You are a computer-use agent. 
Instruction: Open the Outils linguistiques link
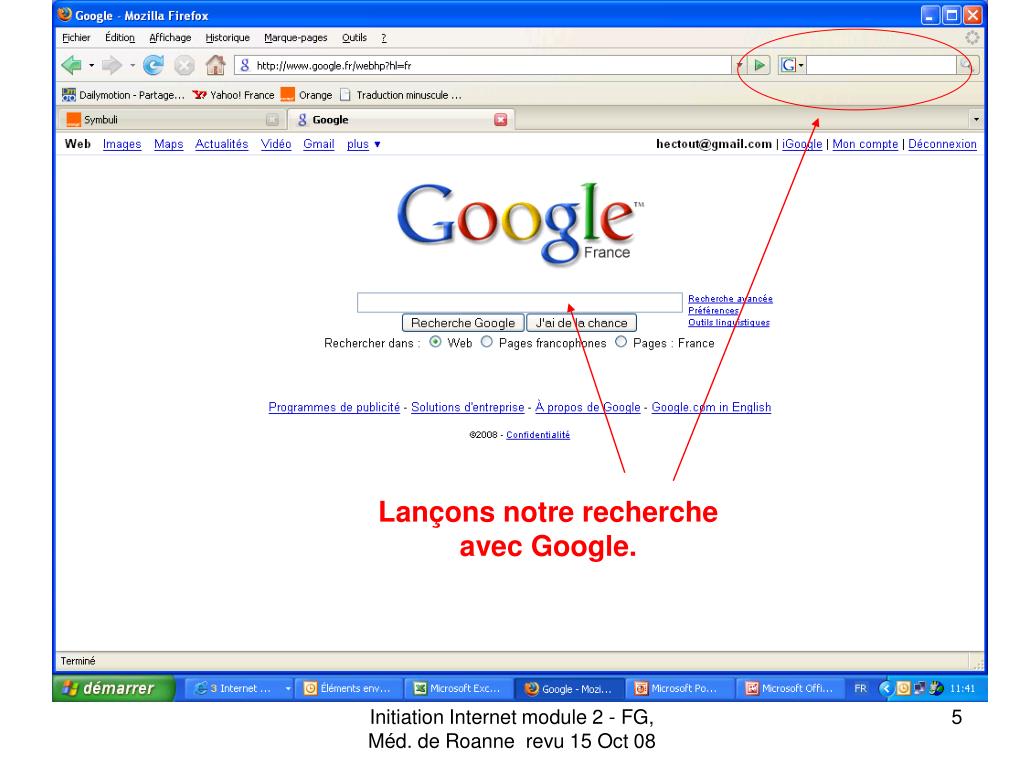pos(729,323)
